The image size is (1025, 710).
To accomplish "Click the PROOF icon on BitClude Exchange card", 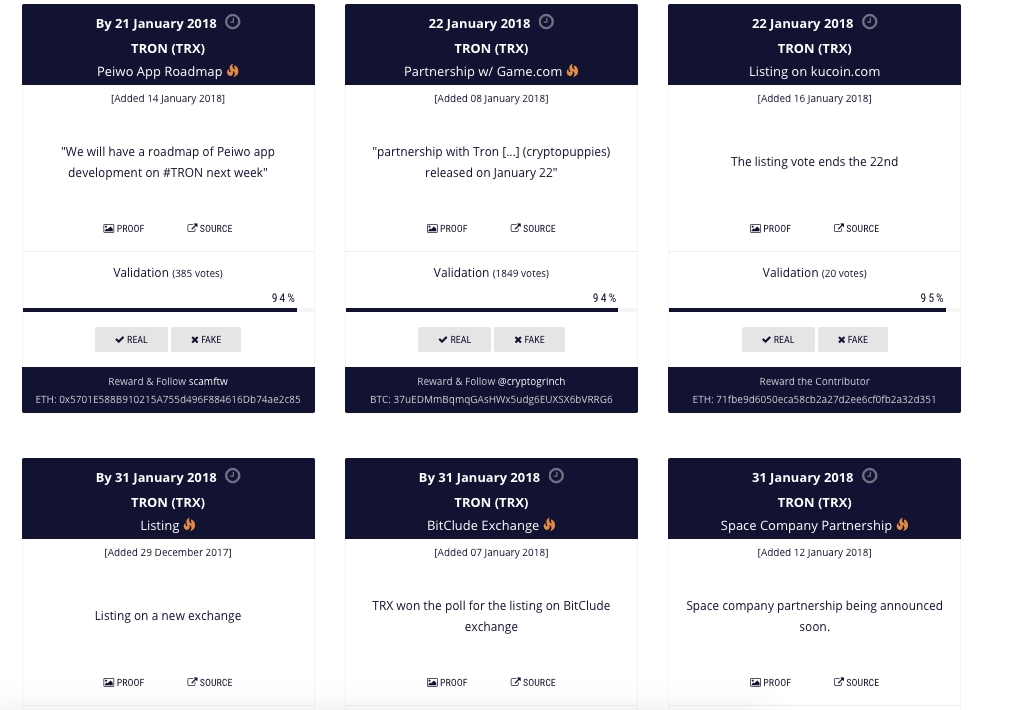I will (x=433, y=682).
